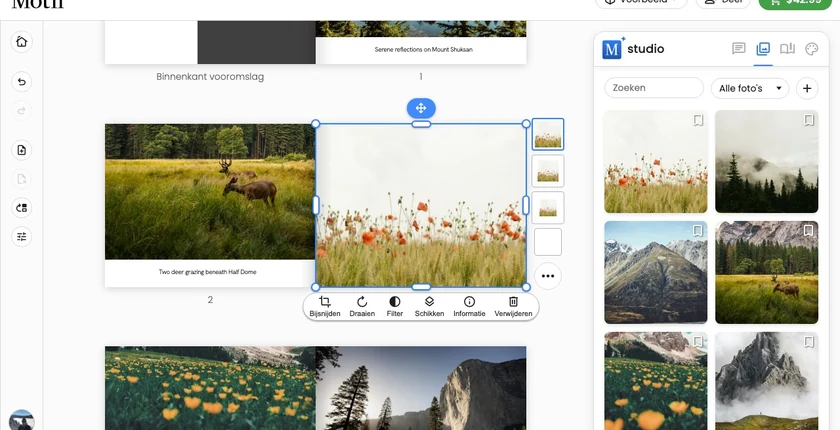Add a new page with left sidebar icon
The height and width of the screenshot is (430, 840).
(21, 150)
